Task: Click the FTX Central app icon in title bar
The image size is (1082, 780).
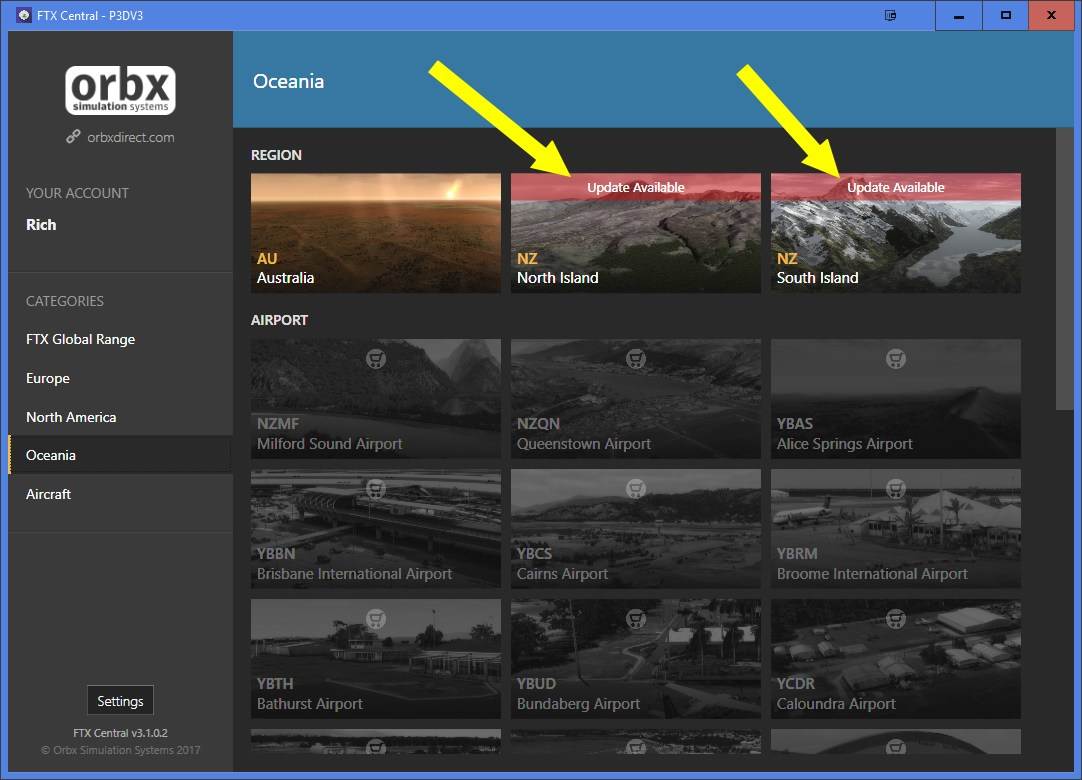Action: pos(24,15)
